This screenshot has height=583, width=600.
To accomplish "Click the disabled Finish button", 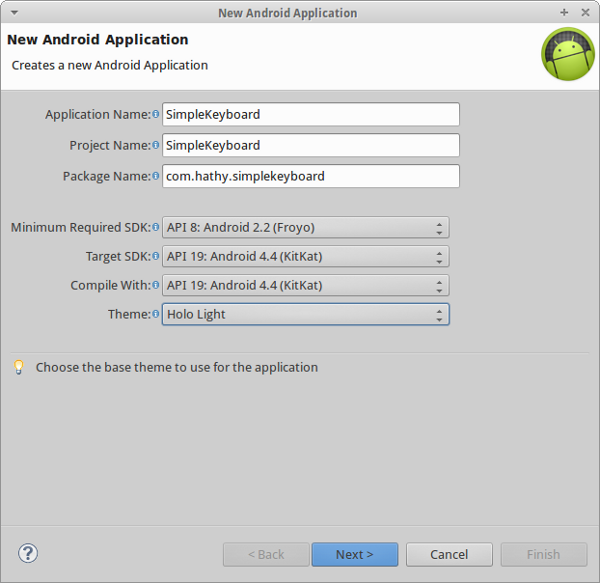I will pos(544,554).
